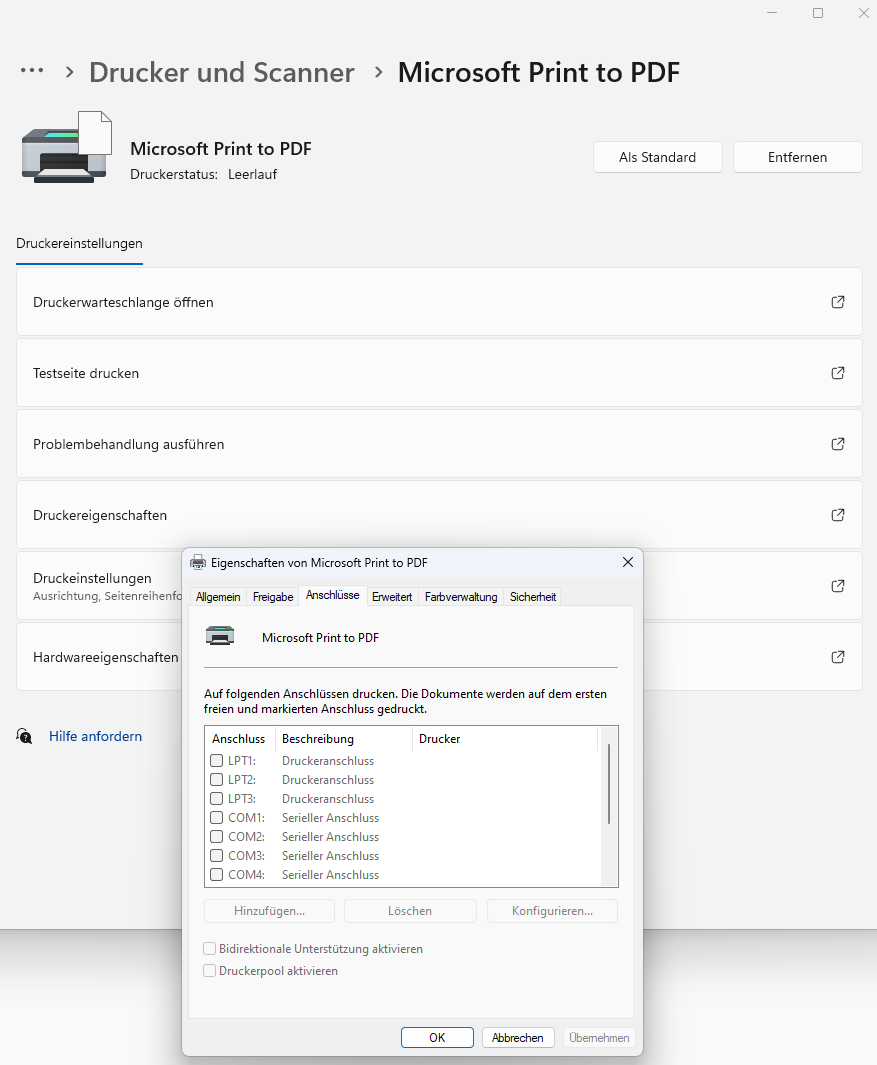Open the Sicherheit tab
877x1065 pixels.
[x=533, y=596]
